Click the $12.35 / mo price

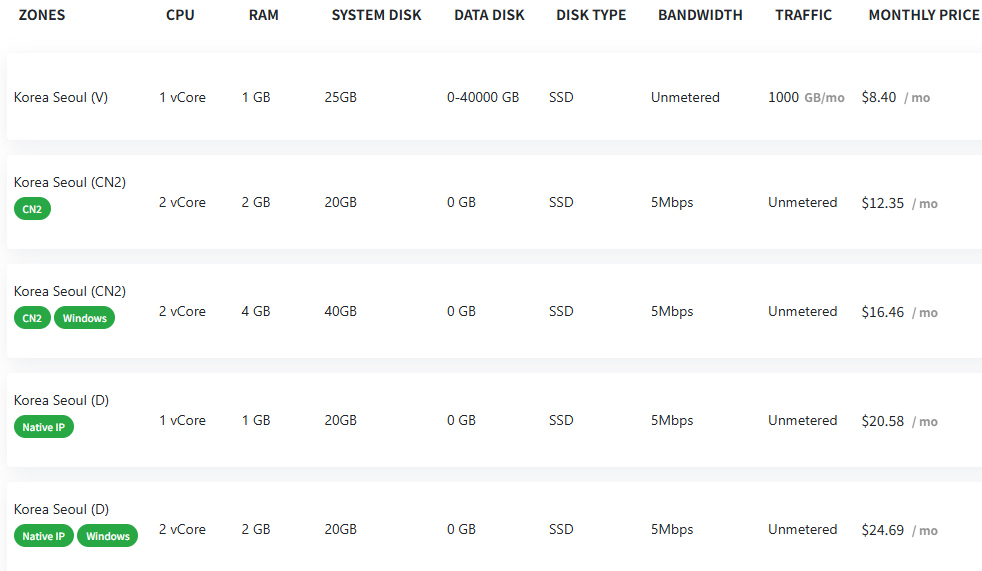(x=899, y=203)
